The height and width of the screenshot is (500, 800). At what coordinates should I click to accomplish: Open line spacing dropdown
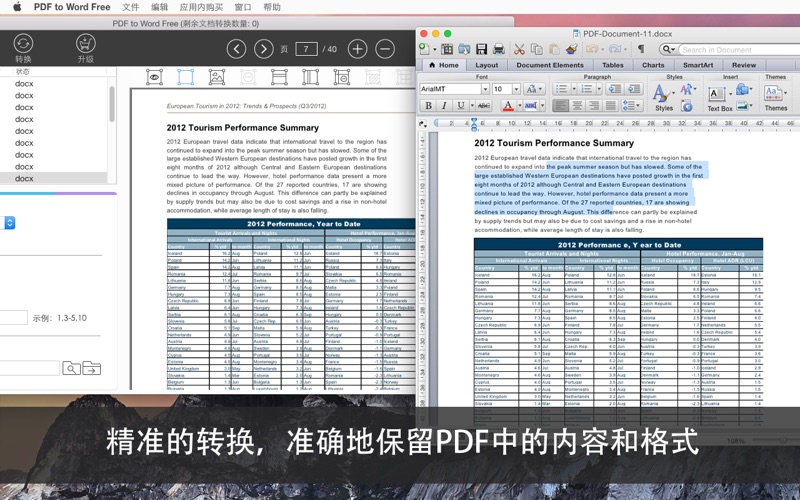point(632,106)
